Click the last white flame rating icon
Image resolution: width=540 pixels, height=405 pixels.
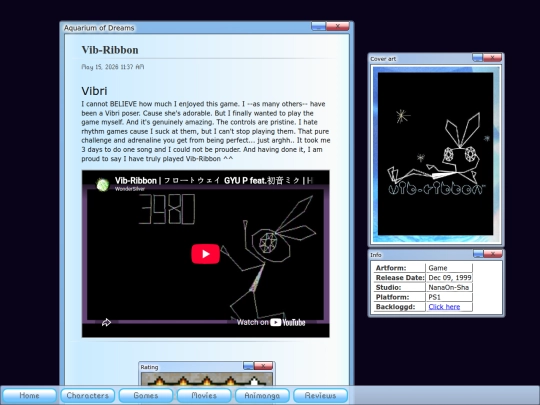[254, 381]
